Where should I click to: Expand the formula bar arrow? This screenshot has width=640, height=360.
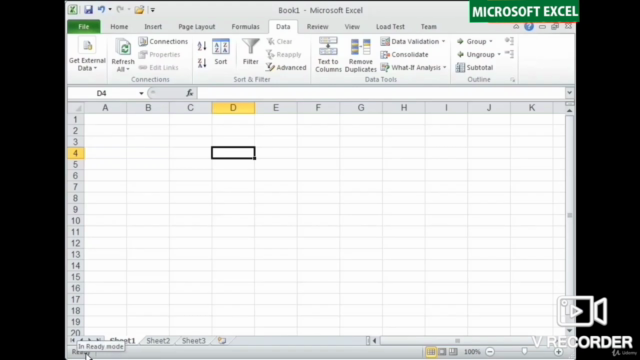569,93
